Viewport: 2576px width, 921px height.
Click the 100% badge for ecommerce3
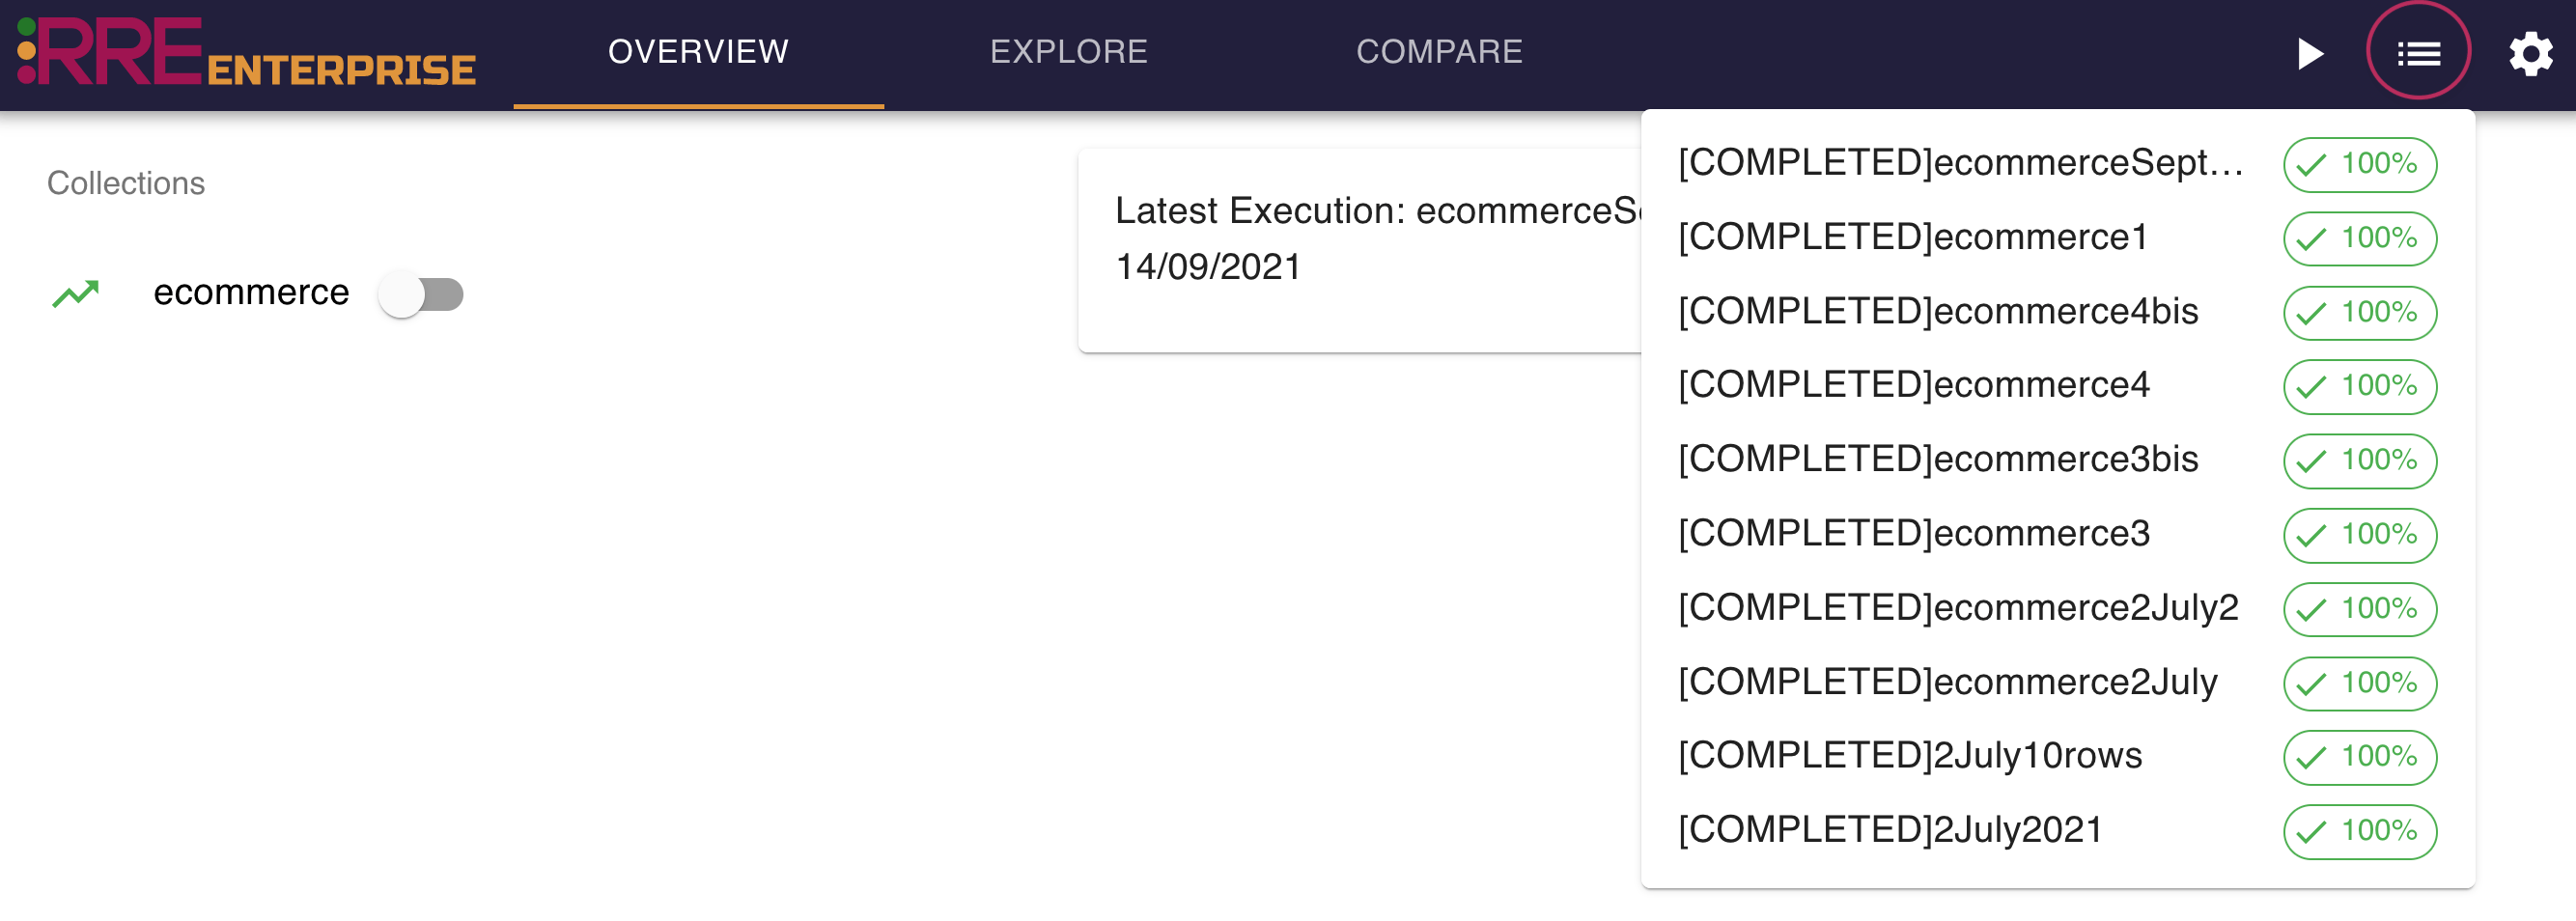click(x=2359, y=535)
